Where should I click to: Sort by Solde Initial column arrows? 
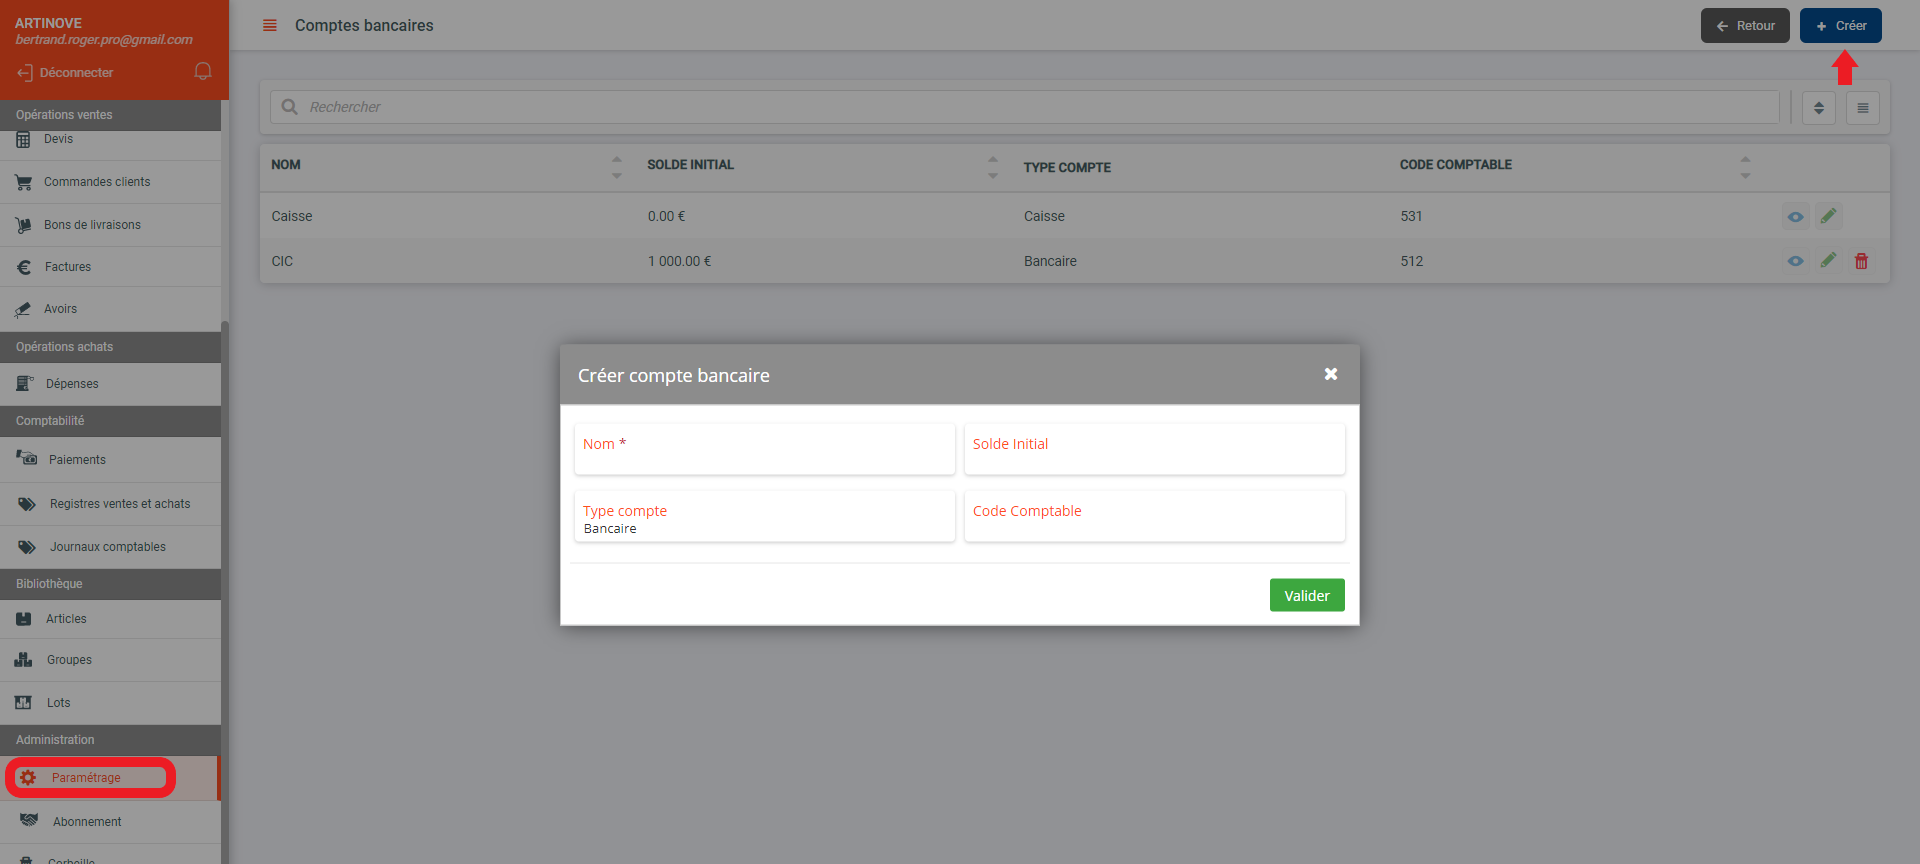[x=992, y=167]
